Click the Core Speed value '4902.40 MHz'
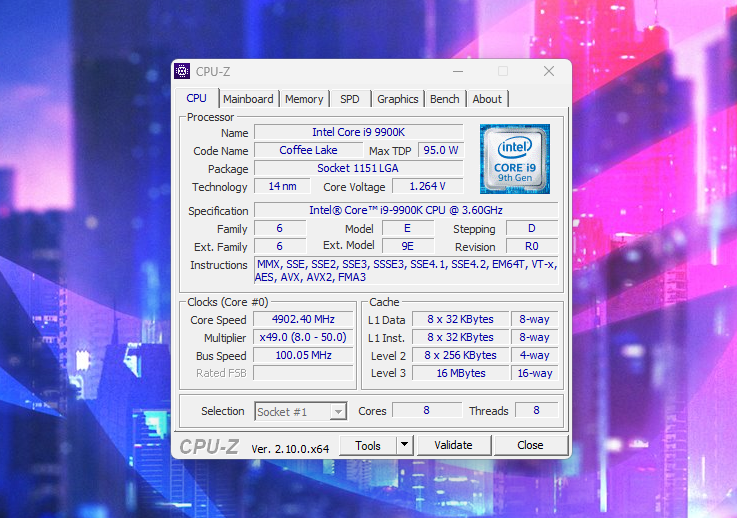 tap(303, 320)
